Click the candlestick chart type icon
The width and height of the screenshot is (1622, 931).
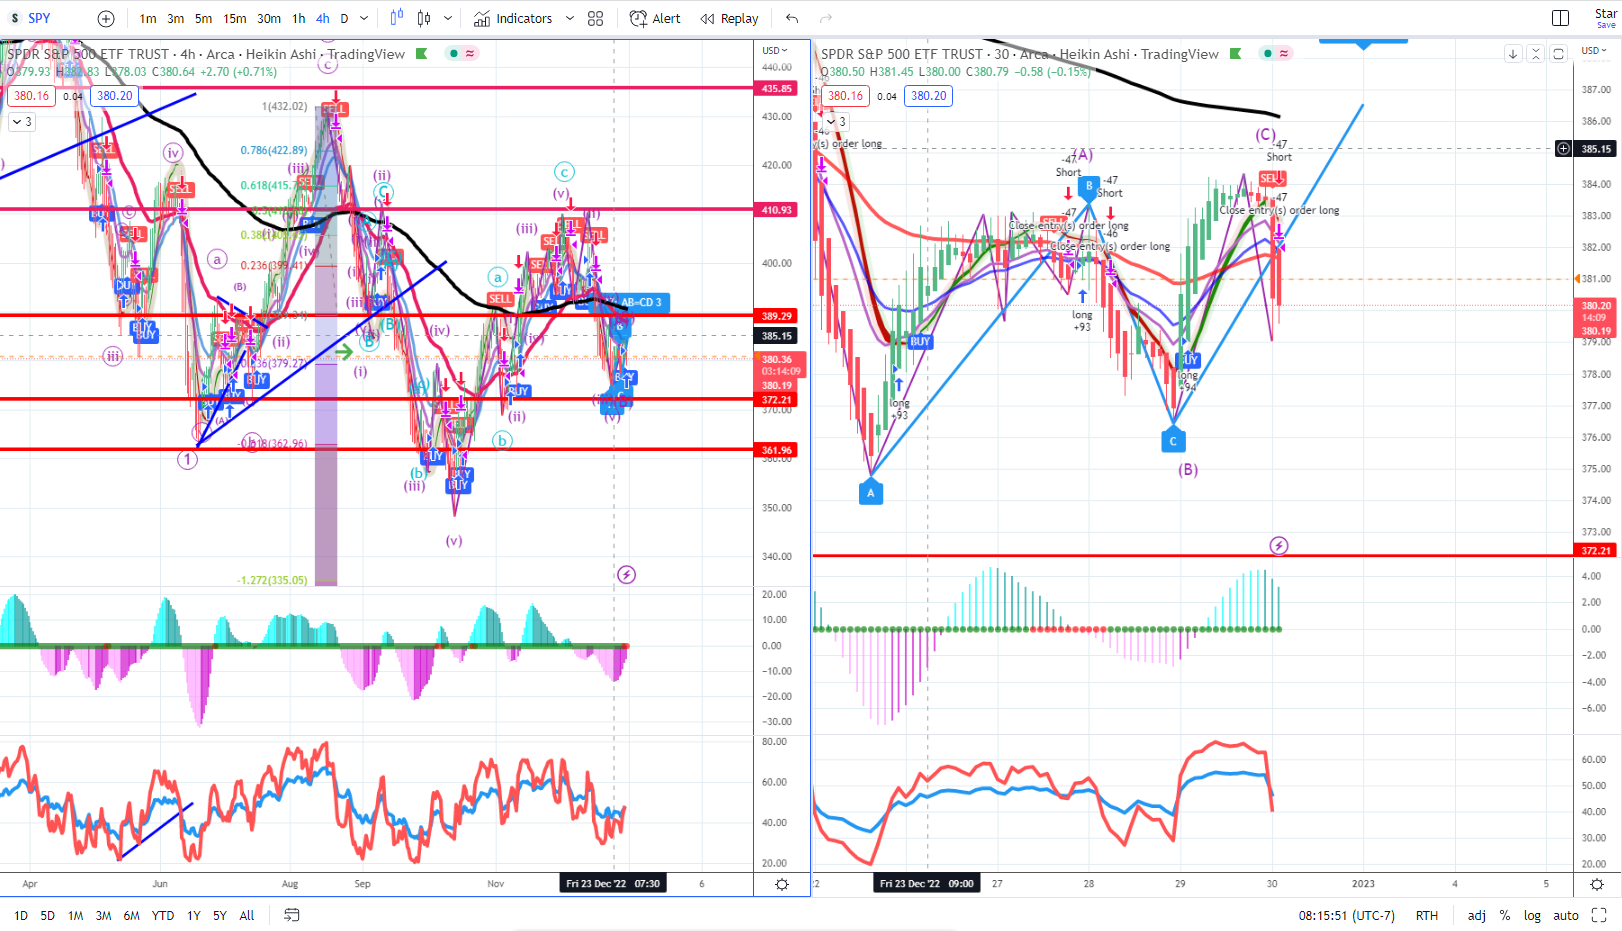click(x=424, y=18)
